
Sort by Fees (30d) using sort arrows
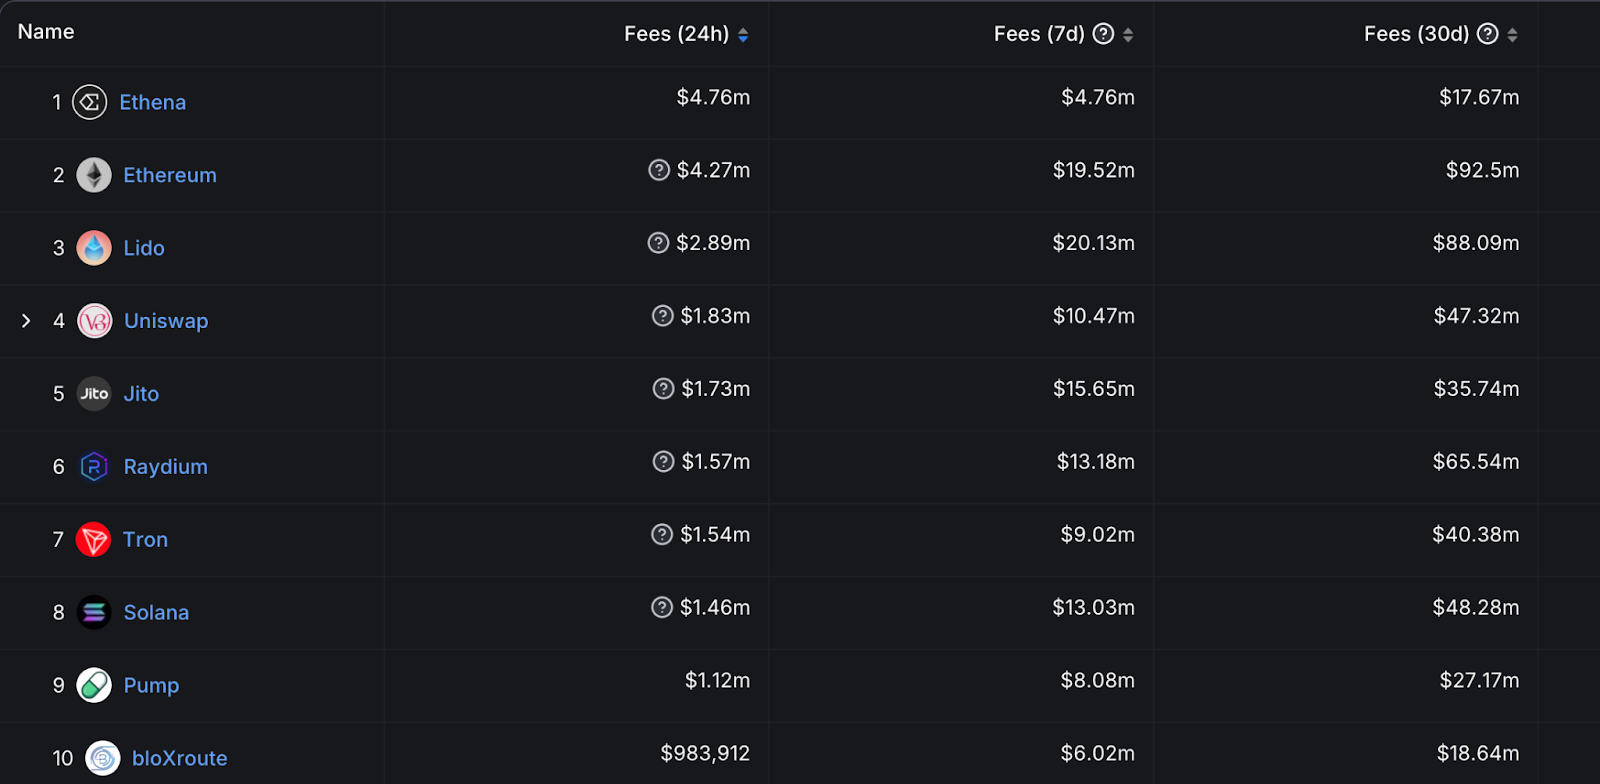pos(1512,35)
